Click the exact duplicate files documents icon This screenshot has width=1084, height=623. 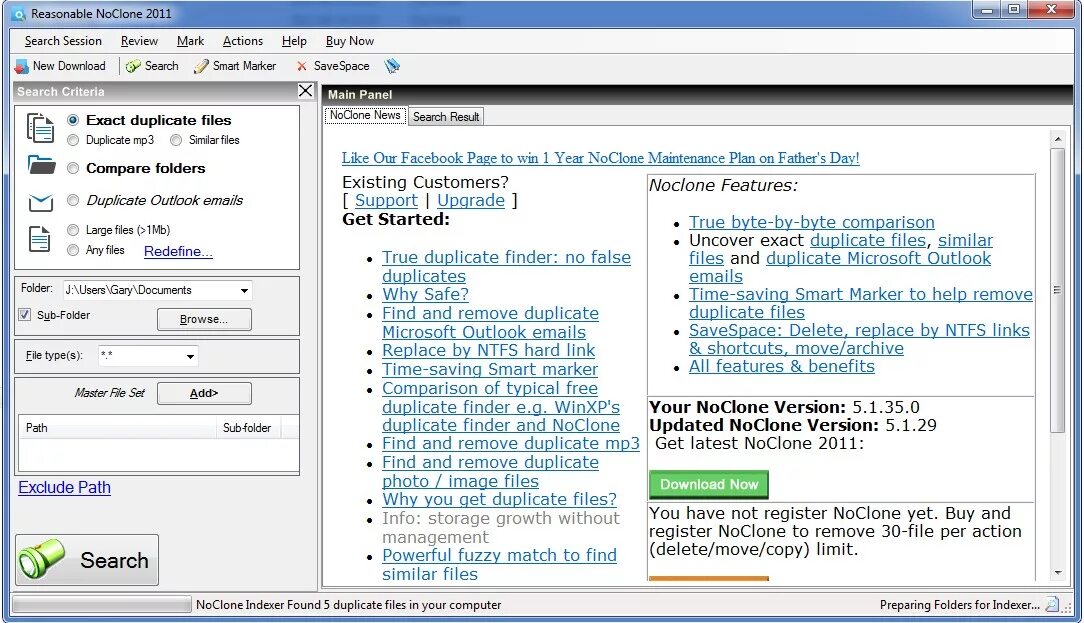tap(40, 128)
